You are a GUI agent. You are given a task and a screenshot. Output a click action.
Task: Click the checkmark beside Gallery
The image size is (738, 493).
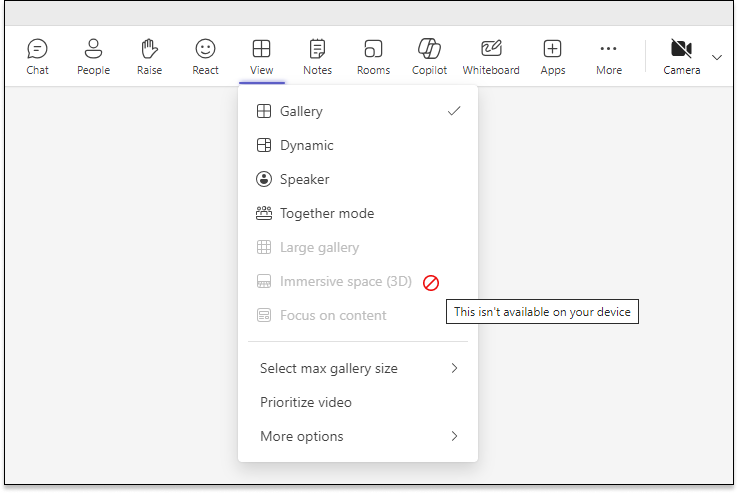point(454,111)
